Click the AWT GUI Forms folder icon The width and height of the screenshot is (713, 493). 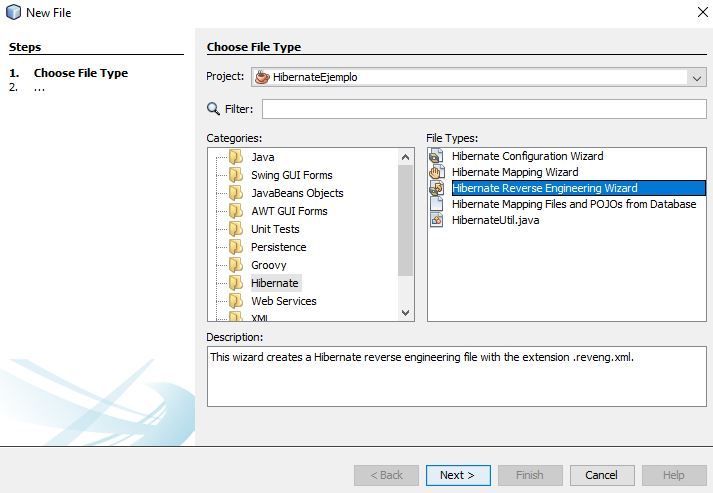click(236, 211)
